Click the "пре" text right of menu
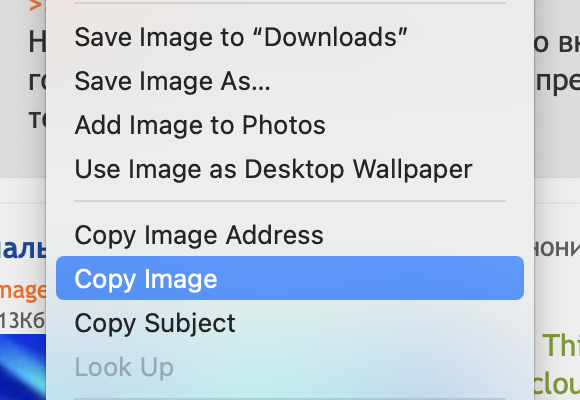Image resolution: width=580 pixels, height=400 pixels. pyautogui.click(x=558, y=83)
